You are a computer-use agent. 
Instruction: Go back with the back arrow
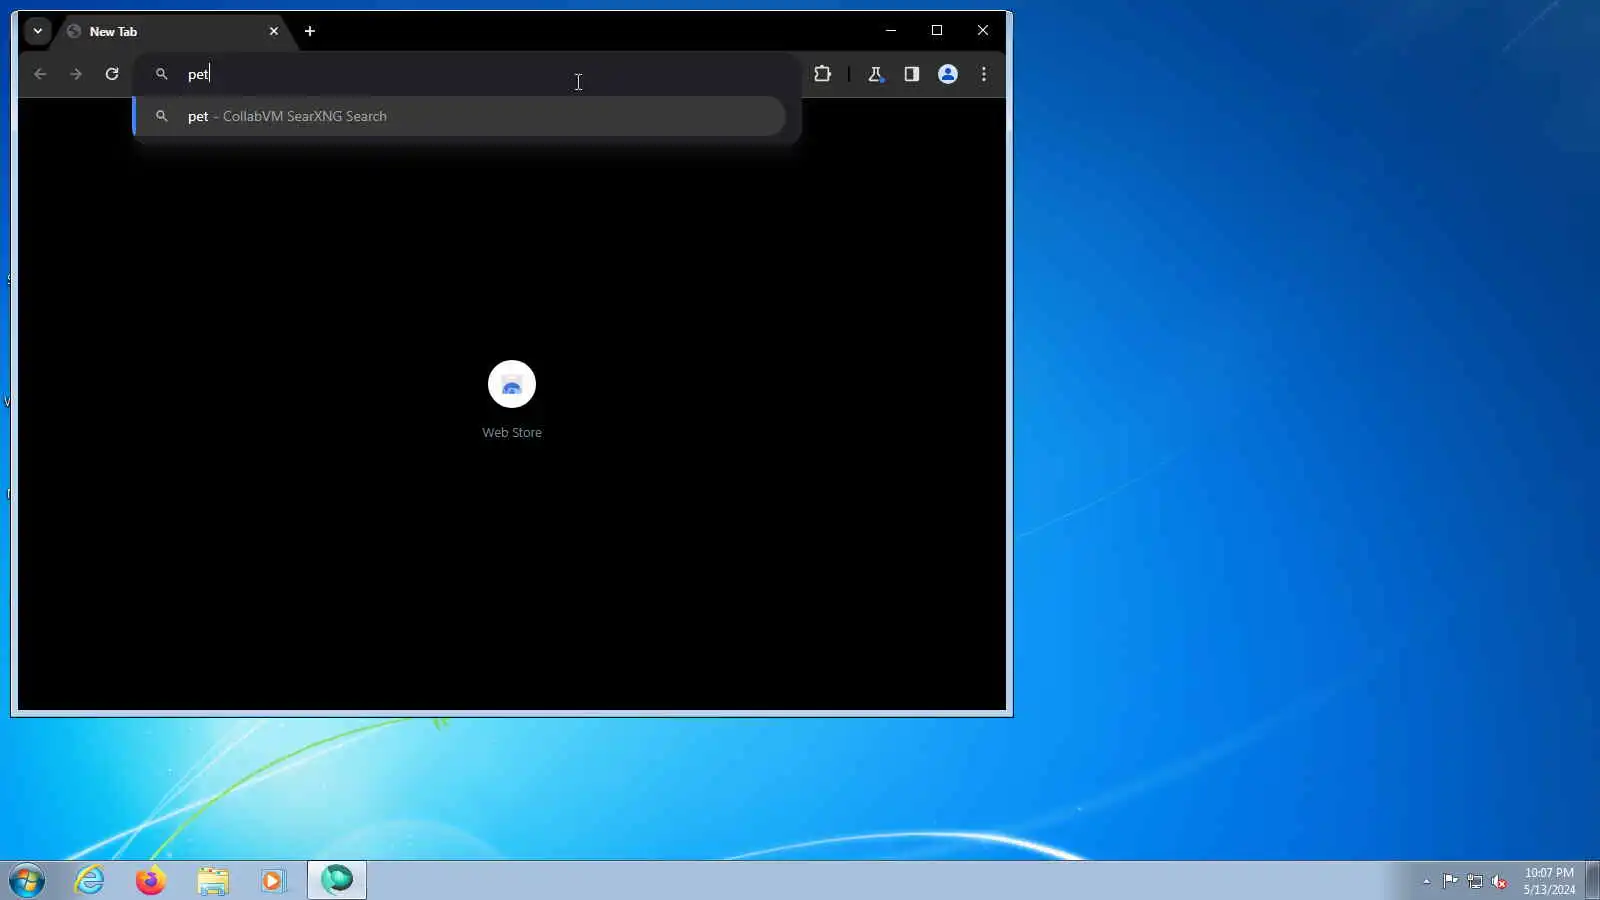[40, 74]
